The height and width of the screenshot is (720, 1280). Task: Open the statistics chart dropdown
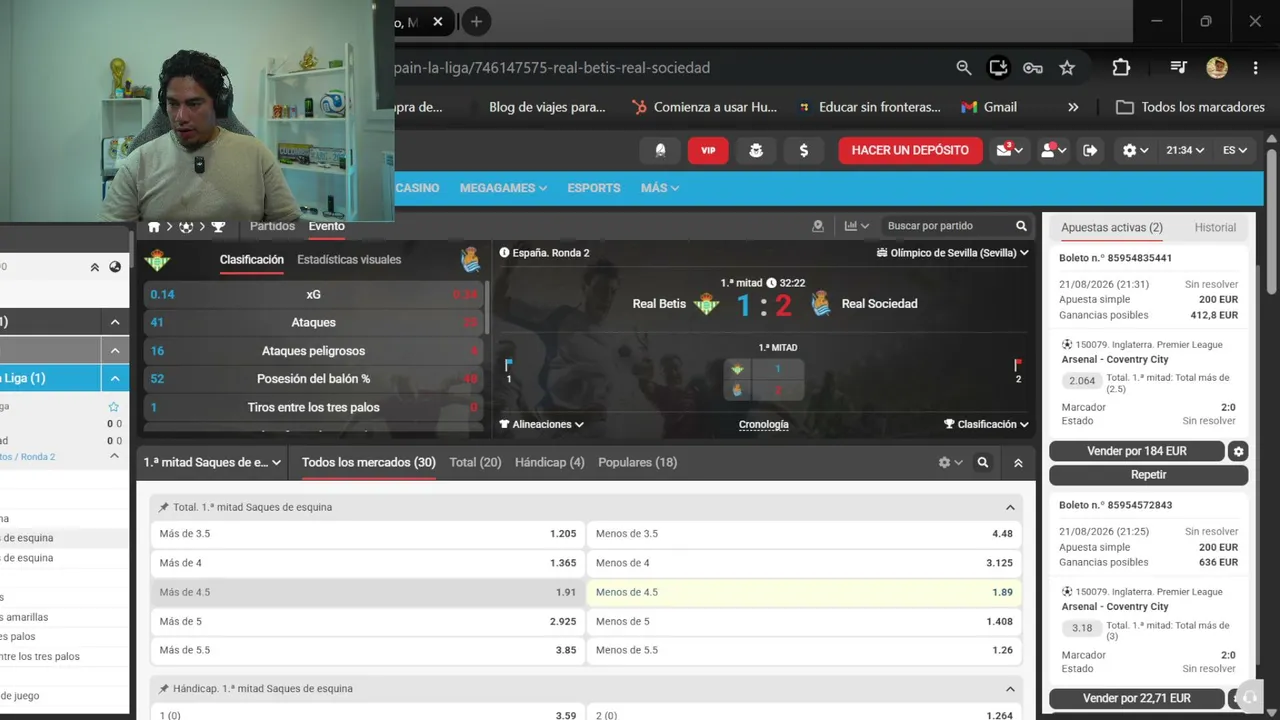click(x=857, y=226)
